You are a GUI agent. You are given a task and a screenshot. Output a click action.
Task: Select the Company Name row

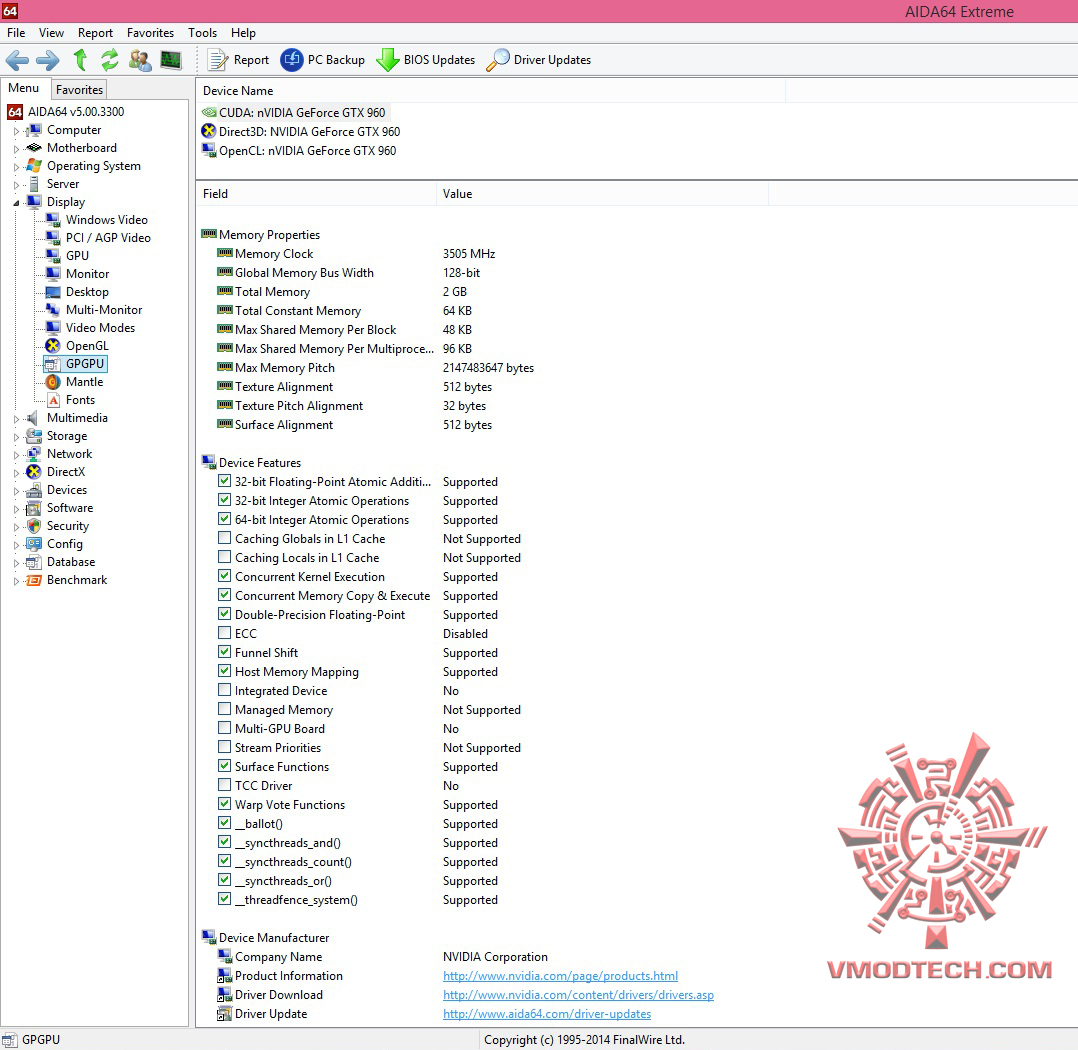(382, 956)
